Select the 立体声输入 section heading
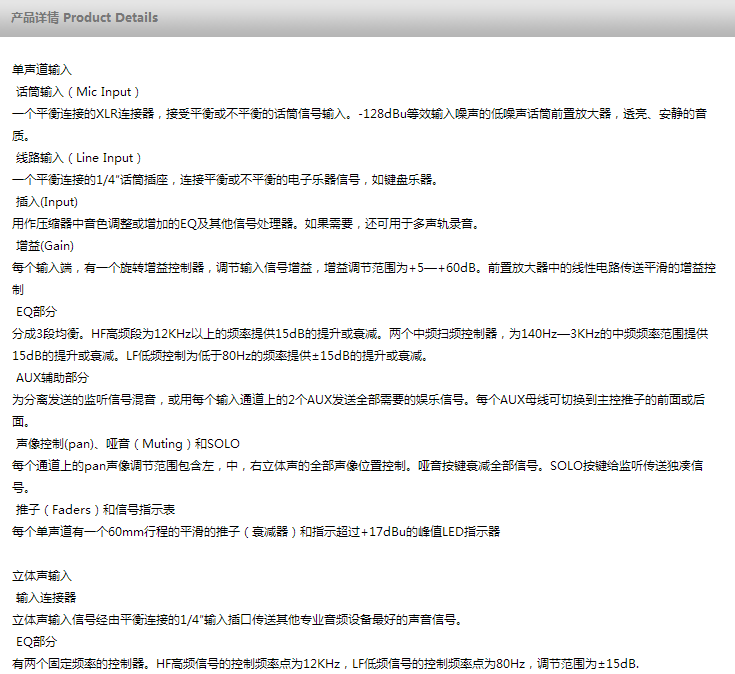The height and width of the screenshot is (674, 735). tap(42, 576)
